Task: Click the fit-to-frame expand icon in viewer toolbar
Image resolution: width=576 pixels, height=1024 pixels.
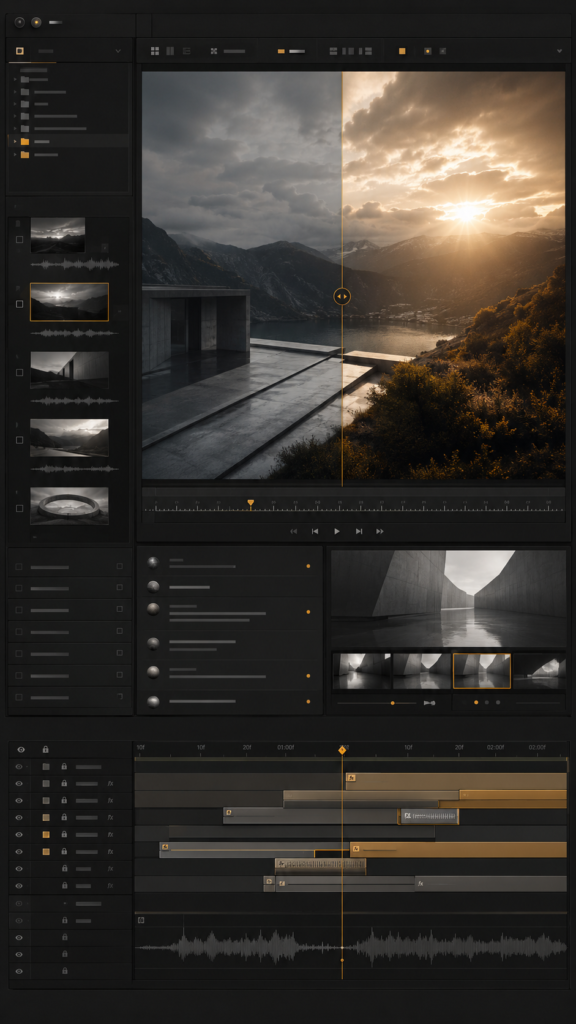Action: click(214, 51)
